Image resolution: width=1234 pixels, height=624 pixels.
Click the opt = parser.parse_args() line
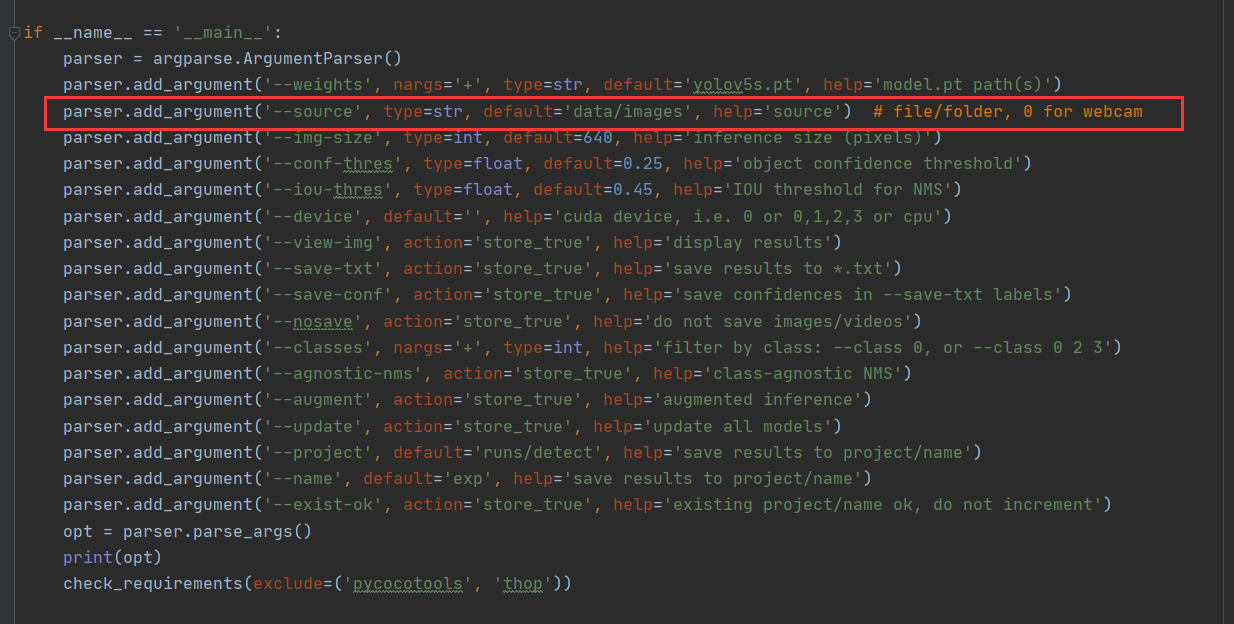[187, 531]
